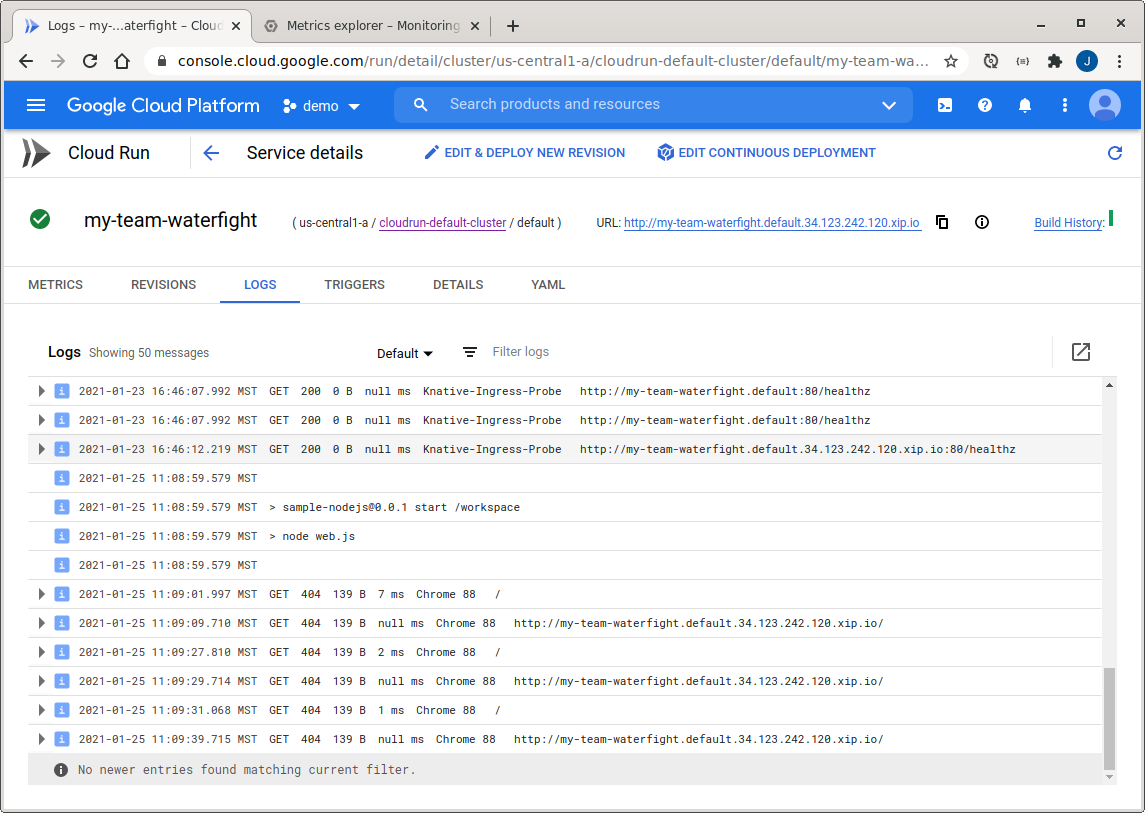Refresh the service details page
The width and height of the screenshot is (1145, 813).
coord(1115,153)
